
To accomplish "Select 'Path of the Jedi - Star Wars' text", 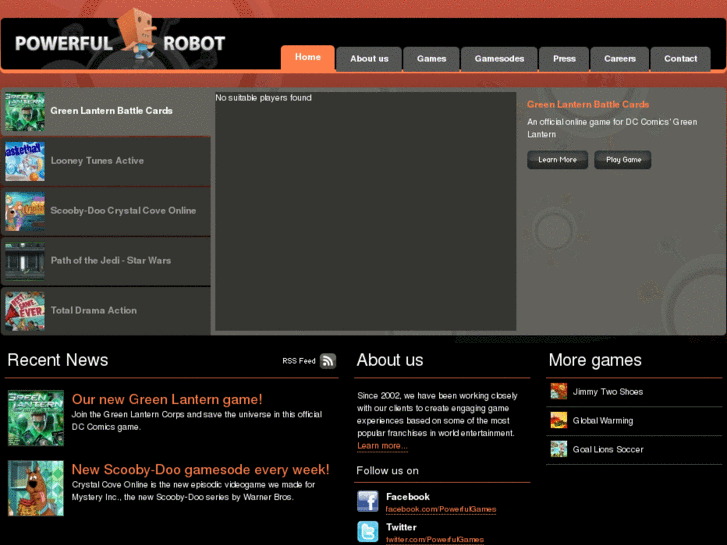I will [x=111, y=261].
